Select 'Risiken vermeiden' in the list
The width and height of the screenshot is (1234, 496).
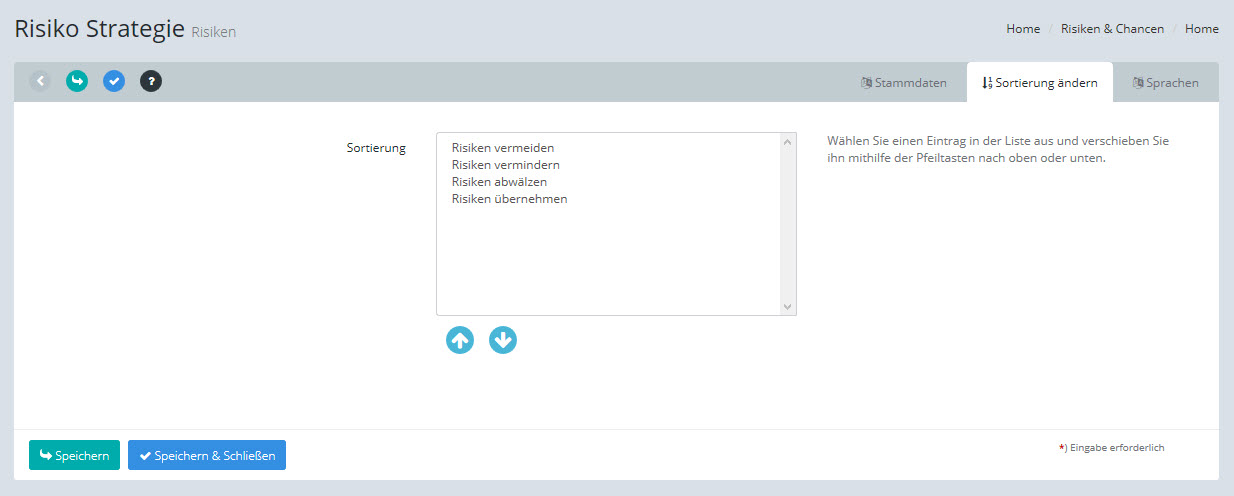tap(502, 148)
